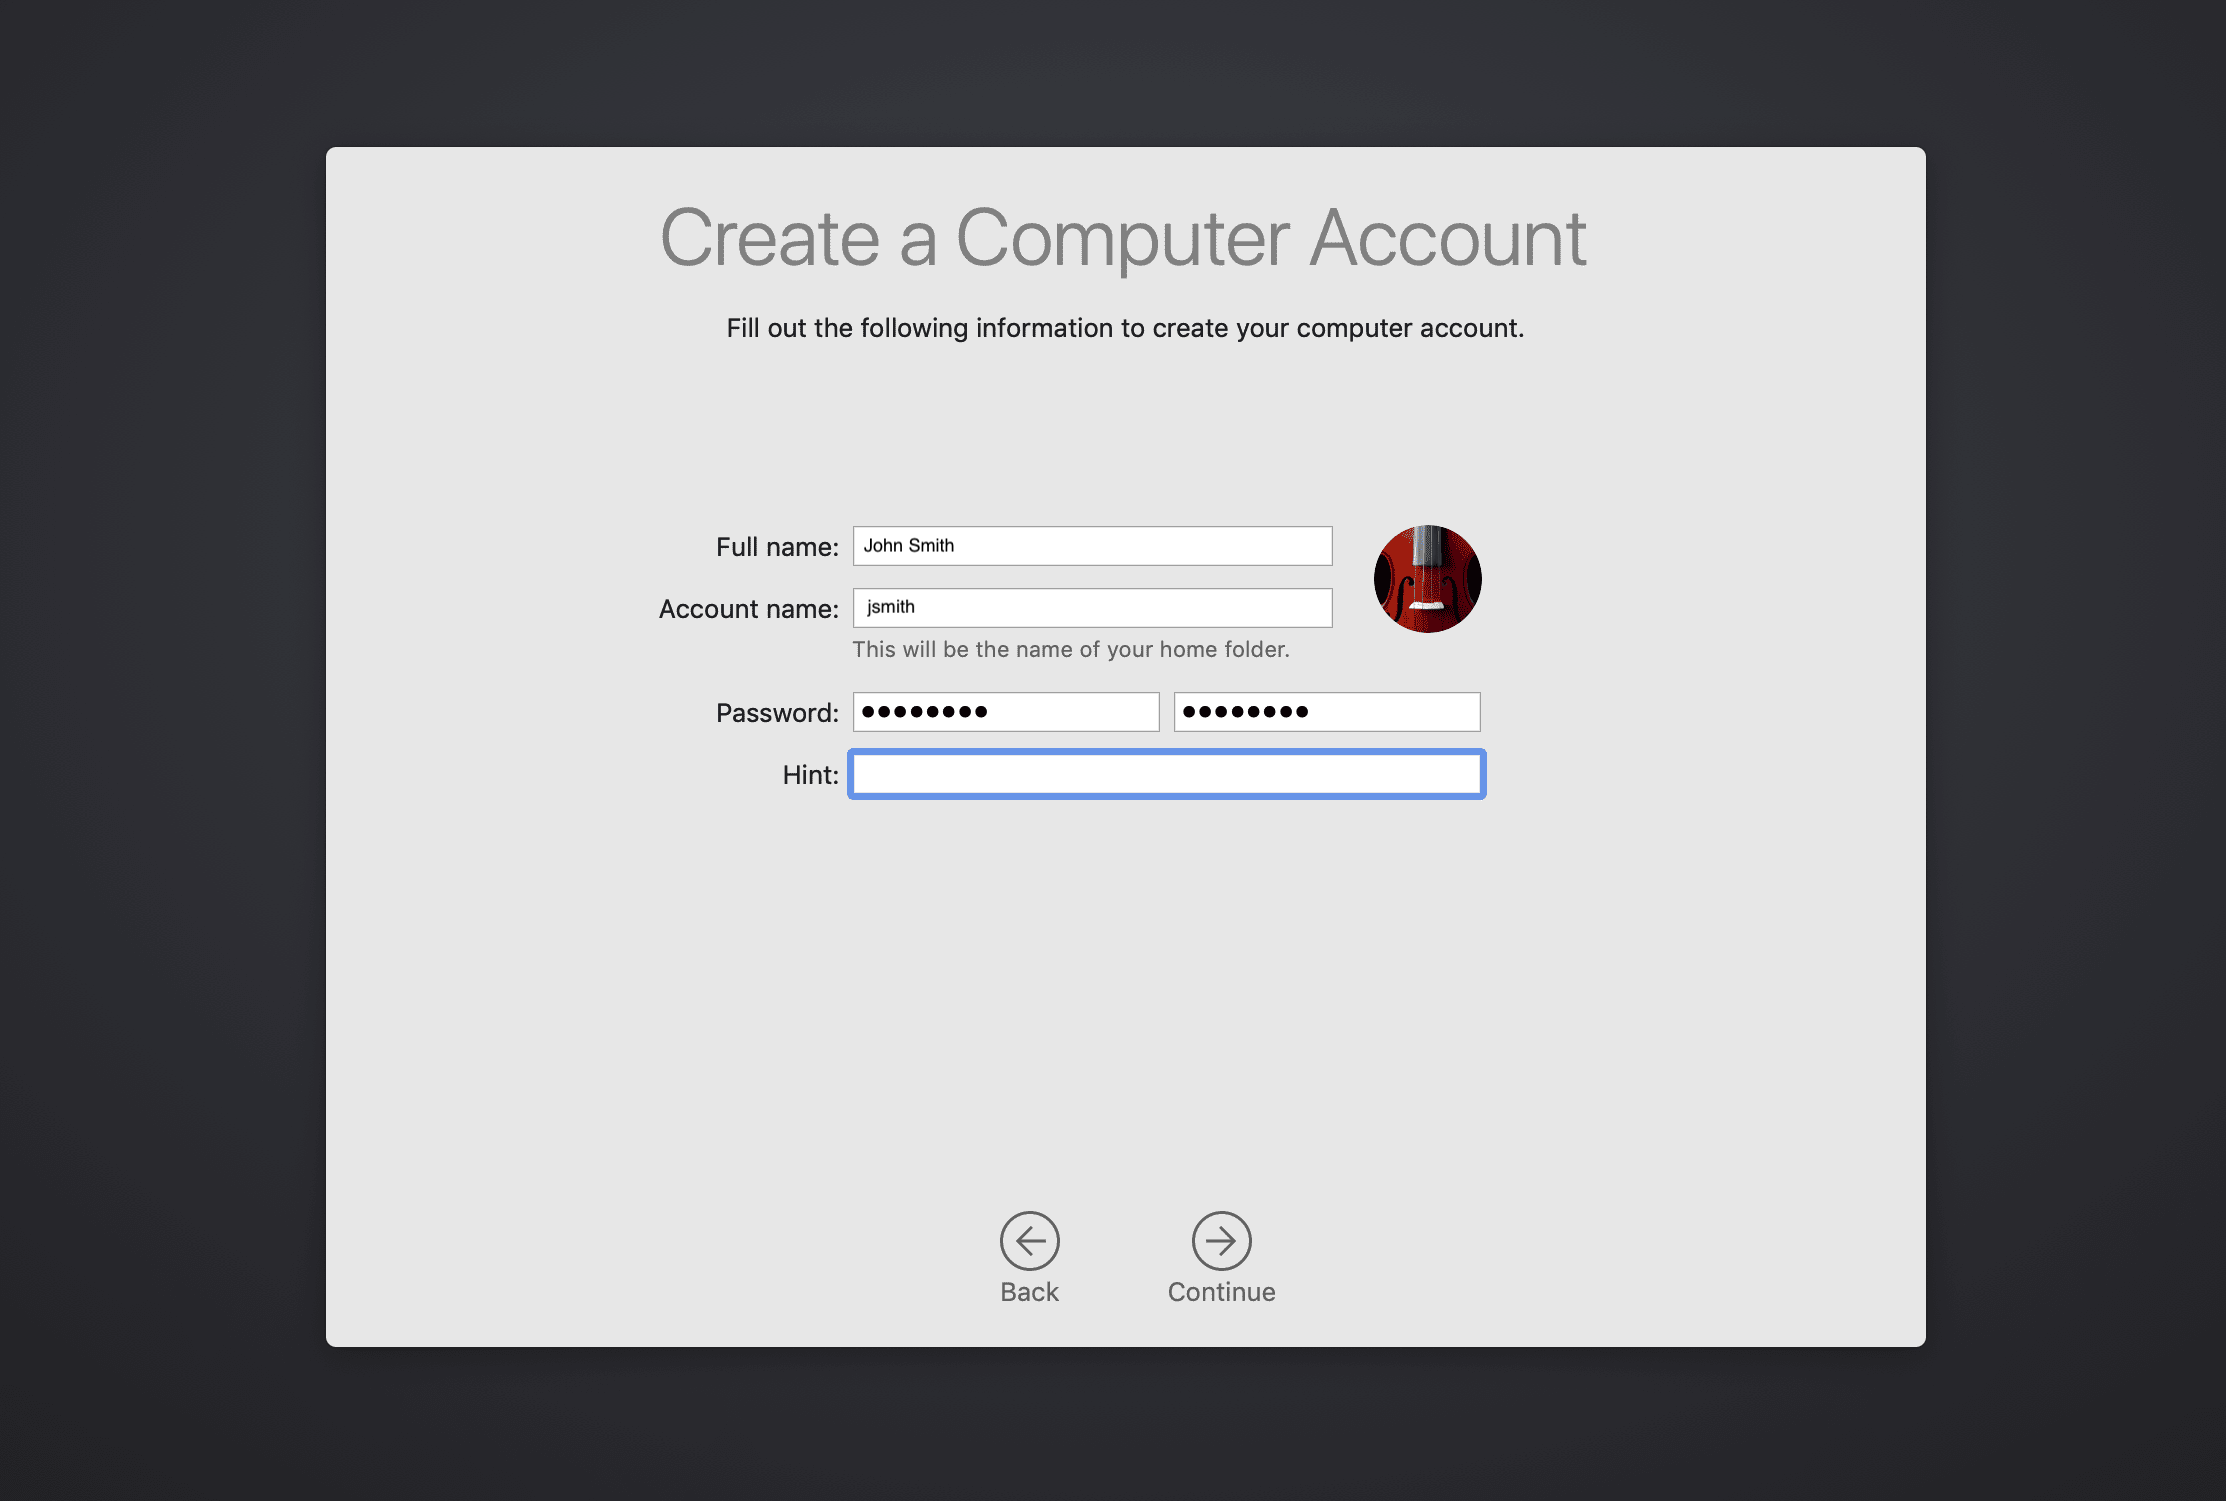Click the empty Hint field

(x=1167, y=774)
